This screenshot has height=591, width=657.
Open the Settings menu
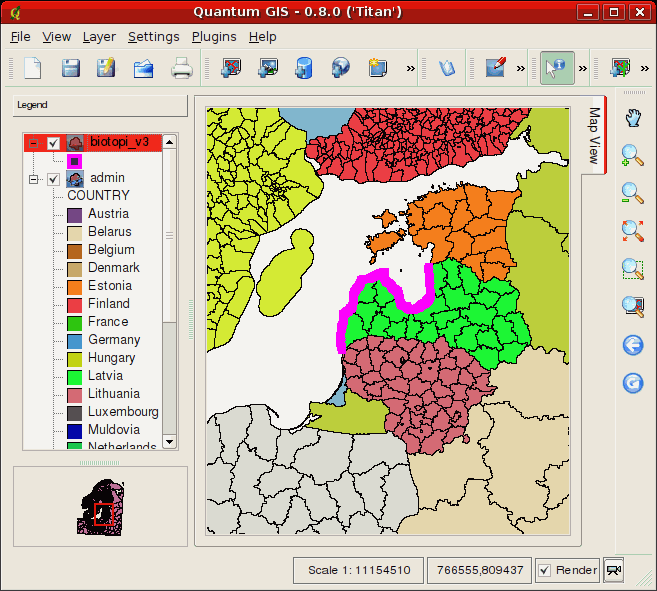coord(153,37)
